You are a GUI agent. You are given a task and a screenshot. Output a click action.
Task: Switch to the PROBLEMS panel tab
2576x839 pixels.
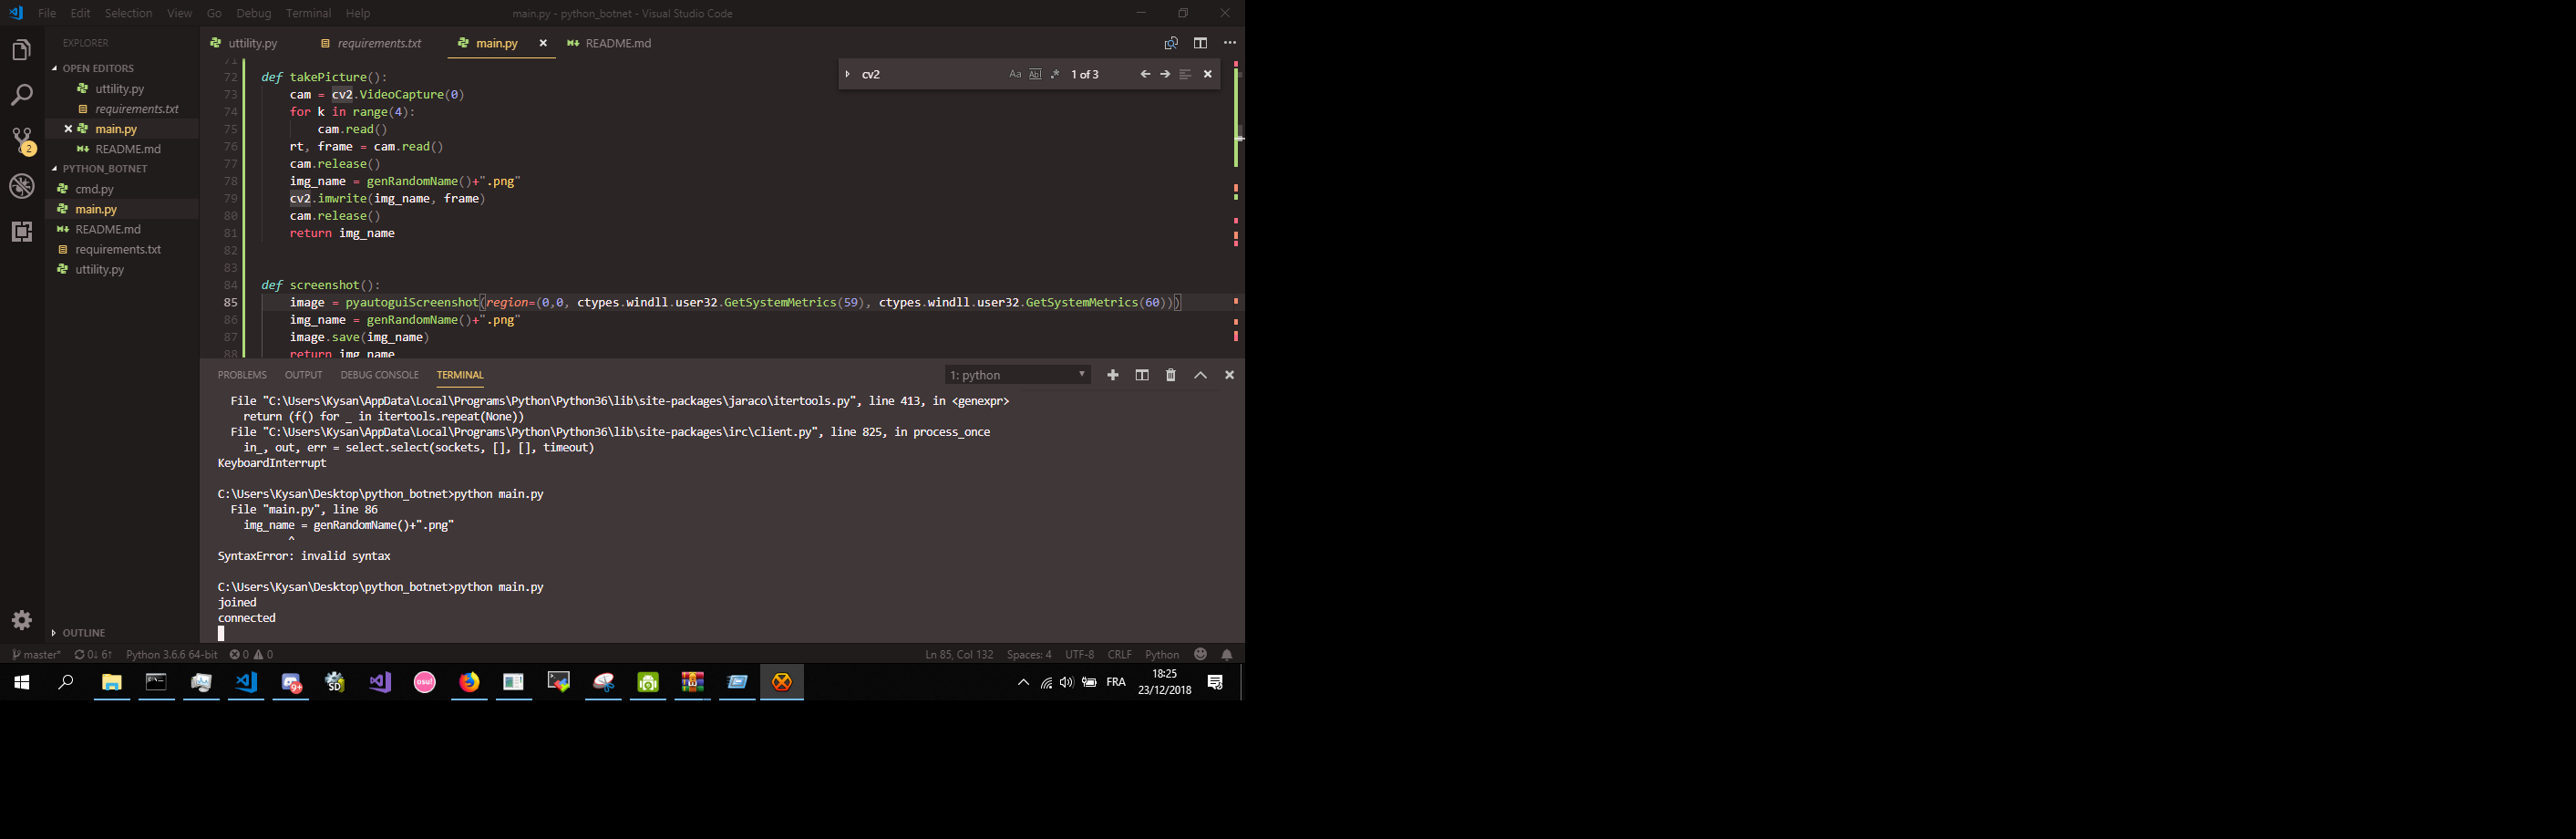pos(242,375)
